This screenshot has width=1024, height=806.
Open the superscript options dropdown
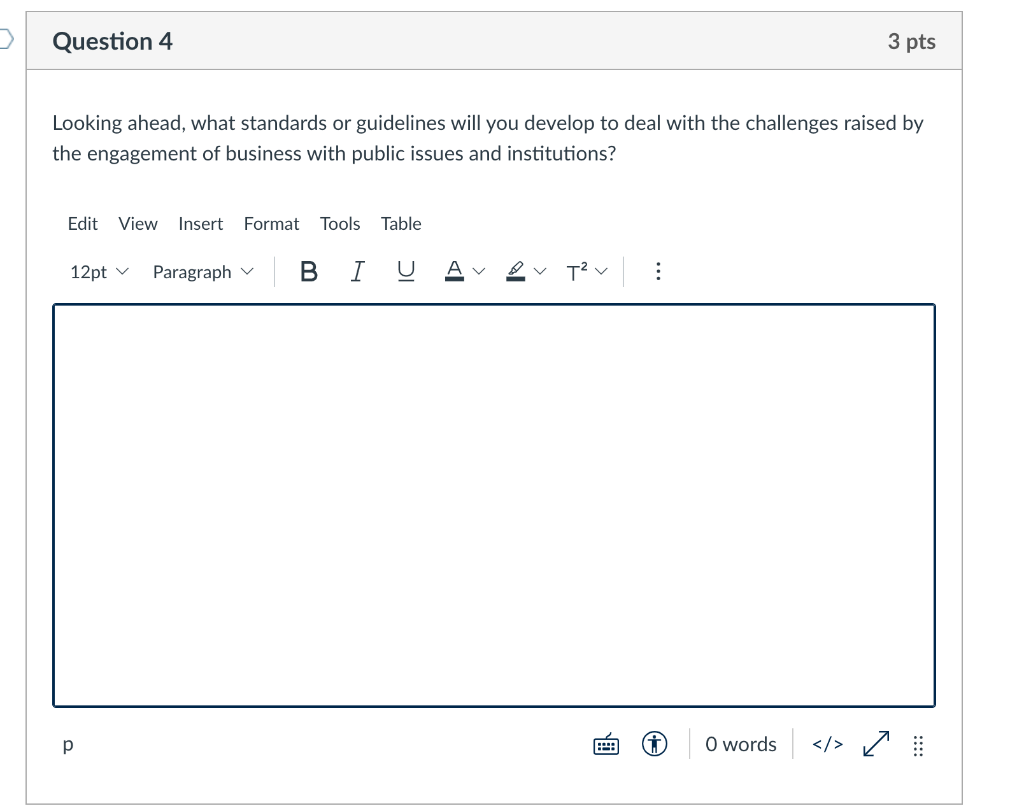click(602, 271)
